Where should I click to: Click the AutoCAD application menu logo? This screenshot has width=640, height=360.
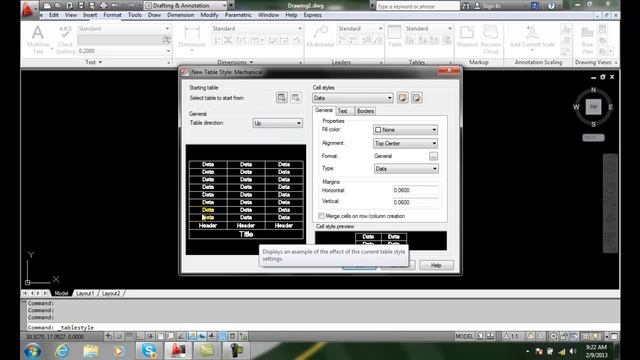pos(27,9)
